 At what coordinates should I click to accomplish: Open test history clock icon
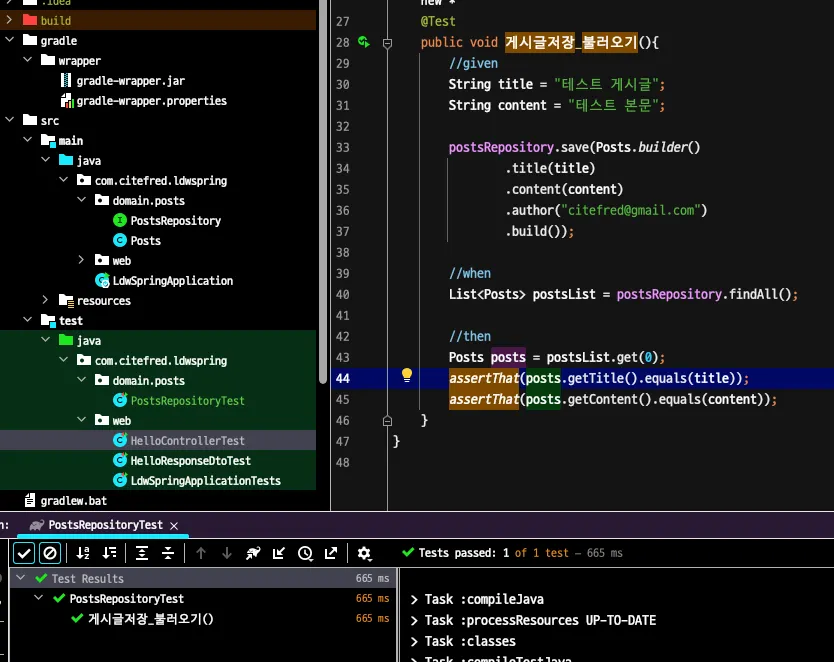pos(305,553)
